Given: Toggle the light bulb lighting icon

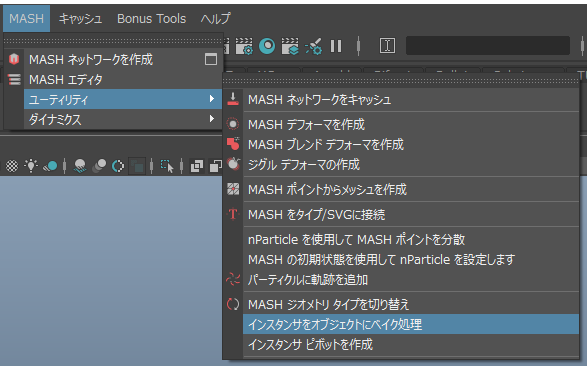Looking at the screenshot, I should [31, 165].
